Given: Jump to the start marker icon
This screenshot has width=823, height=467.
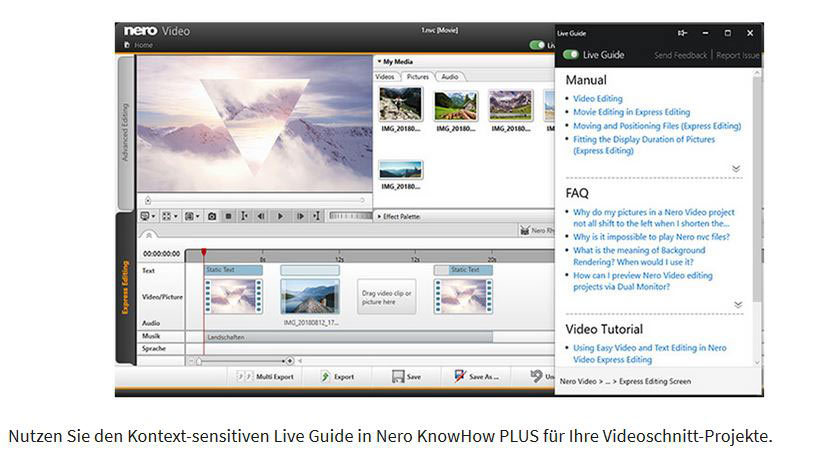Looking at the screenshot, I should 245,216.
